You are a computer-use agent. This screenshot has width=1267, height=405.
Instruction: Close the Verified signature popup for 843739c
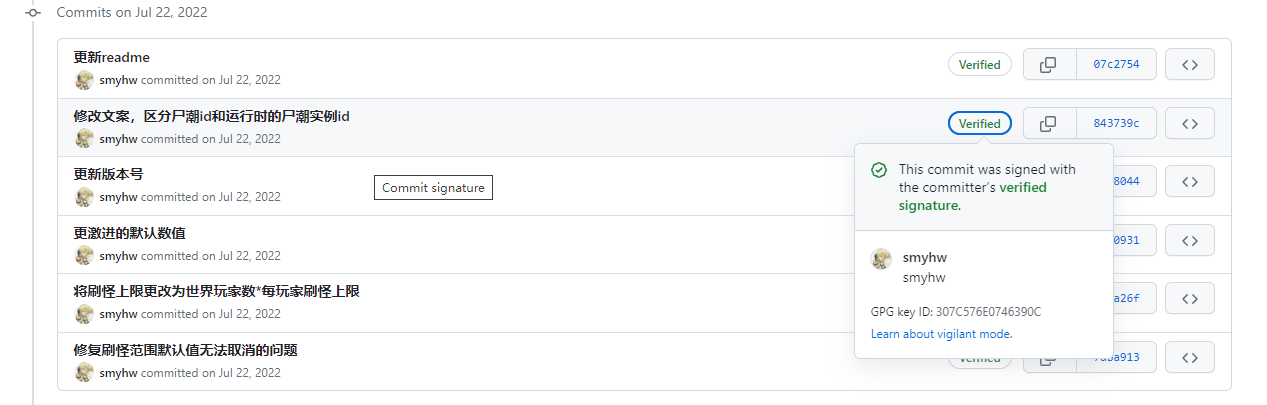click(x=979, y=124)
